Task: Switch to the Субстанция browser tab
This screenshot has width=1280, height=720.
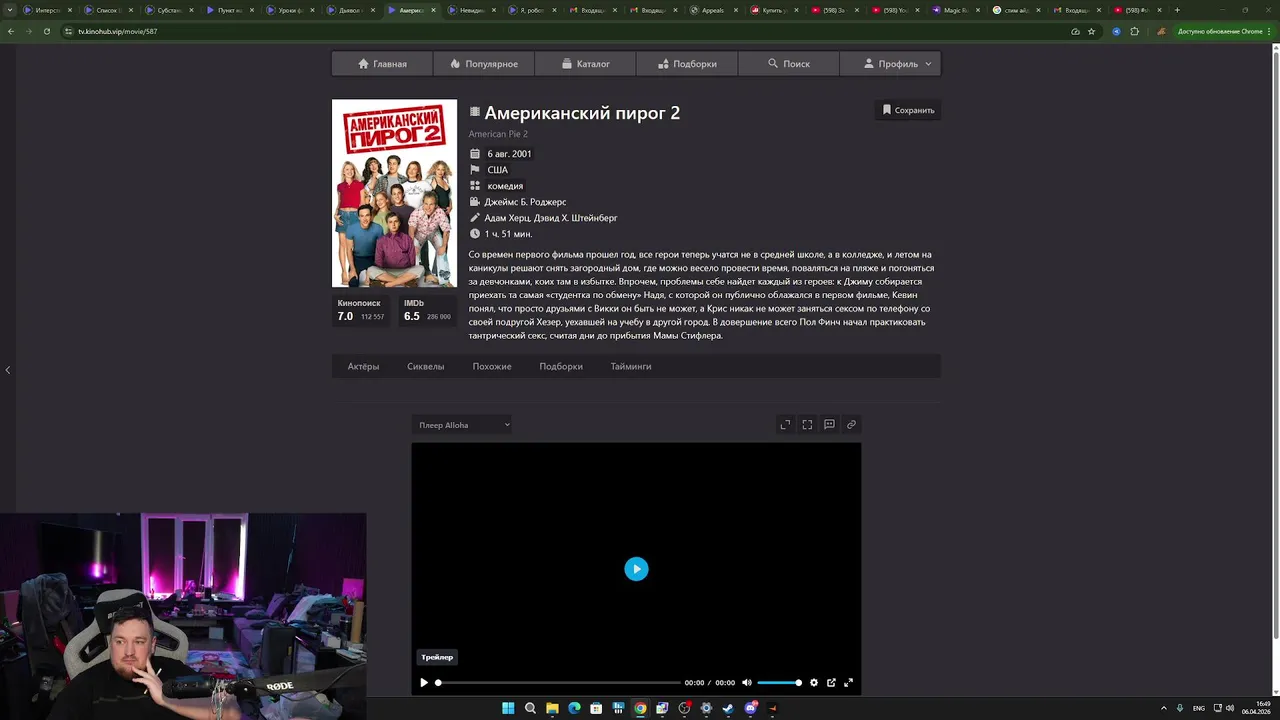Action: pyautogui.click(x=168, y=10)
